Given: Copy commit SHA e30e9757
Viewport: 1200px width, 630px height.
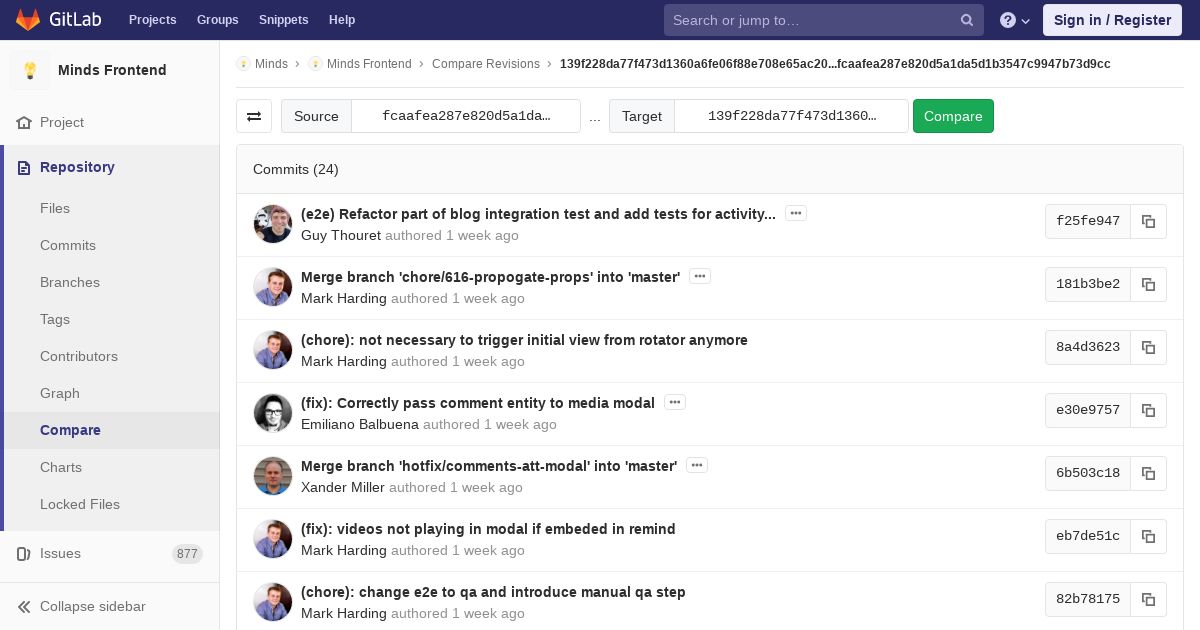Looking at the screenshot, I should click(1148, 410).
